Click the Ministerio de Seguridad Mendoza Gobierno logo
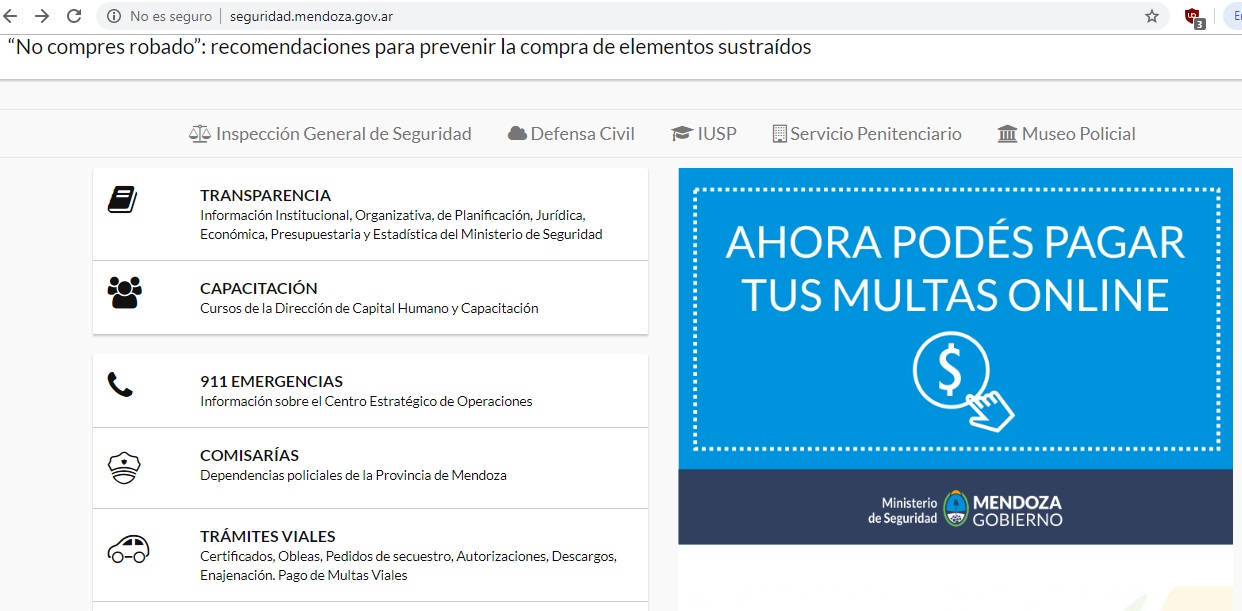The width and height of the screenshot is (1242, 611). (x=965, y=509)
